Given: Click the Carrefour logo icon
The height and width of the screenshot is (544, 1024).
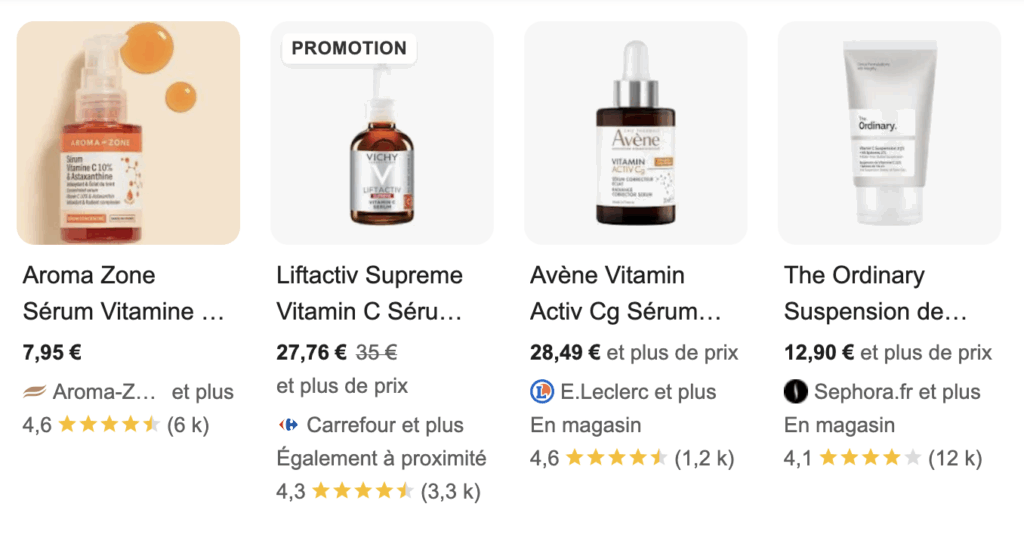Looking at the screenshot, I should 288,425.
